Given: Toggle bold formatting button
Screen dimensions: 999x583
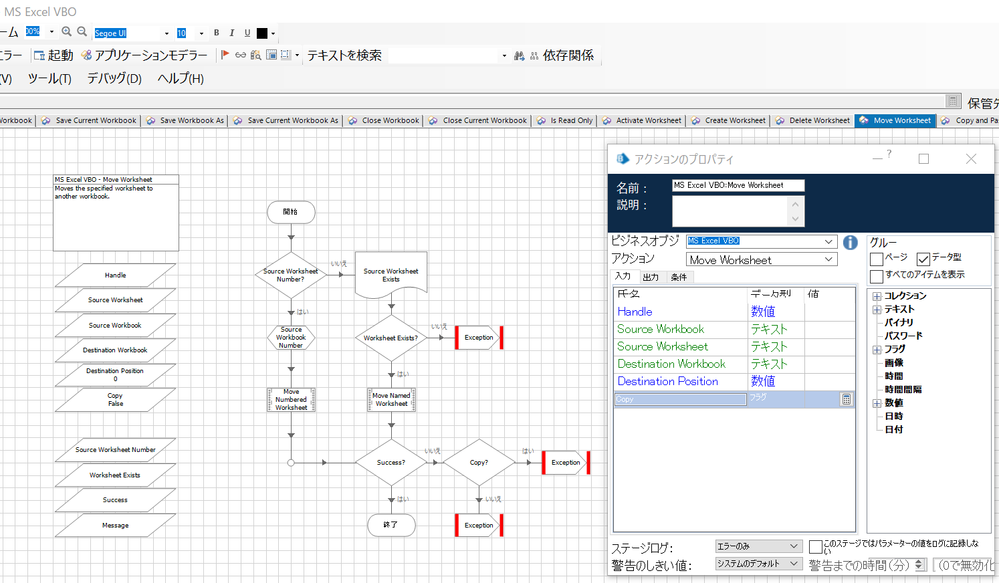Looking at the screenshot, I should tap(217, 33).
